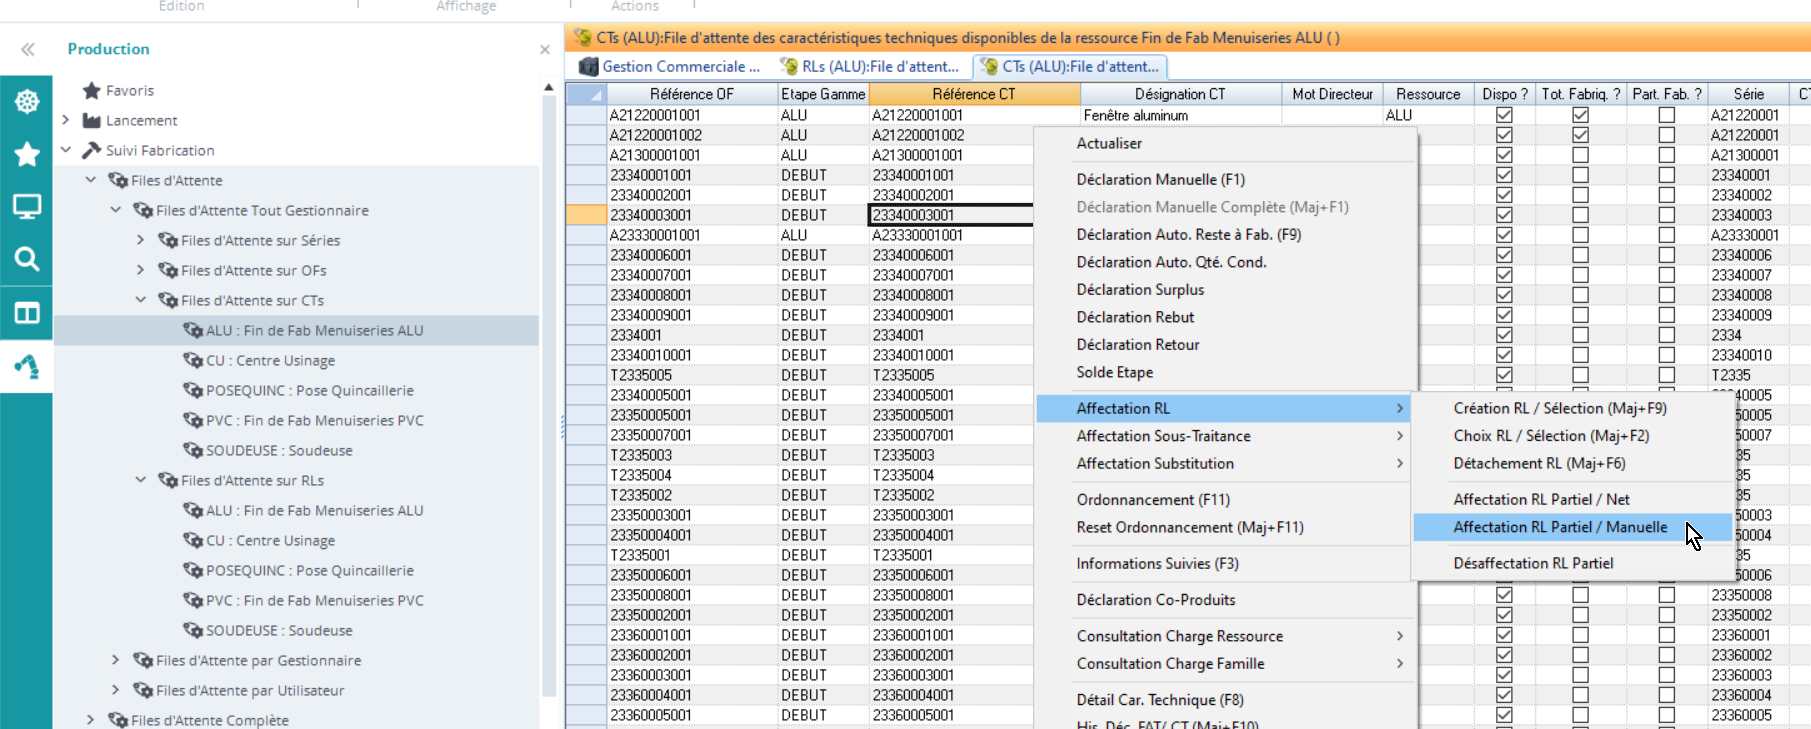Collapse the navigation panel with double chevron
The height and width of the screenshot is (729, 1811).
28,49
